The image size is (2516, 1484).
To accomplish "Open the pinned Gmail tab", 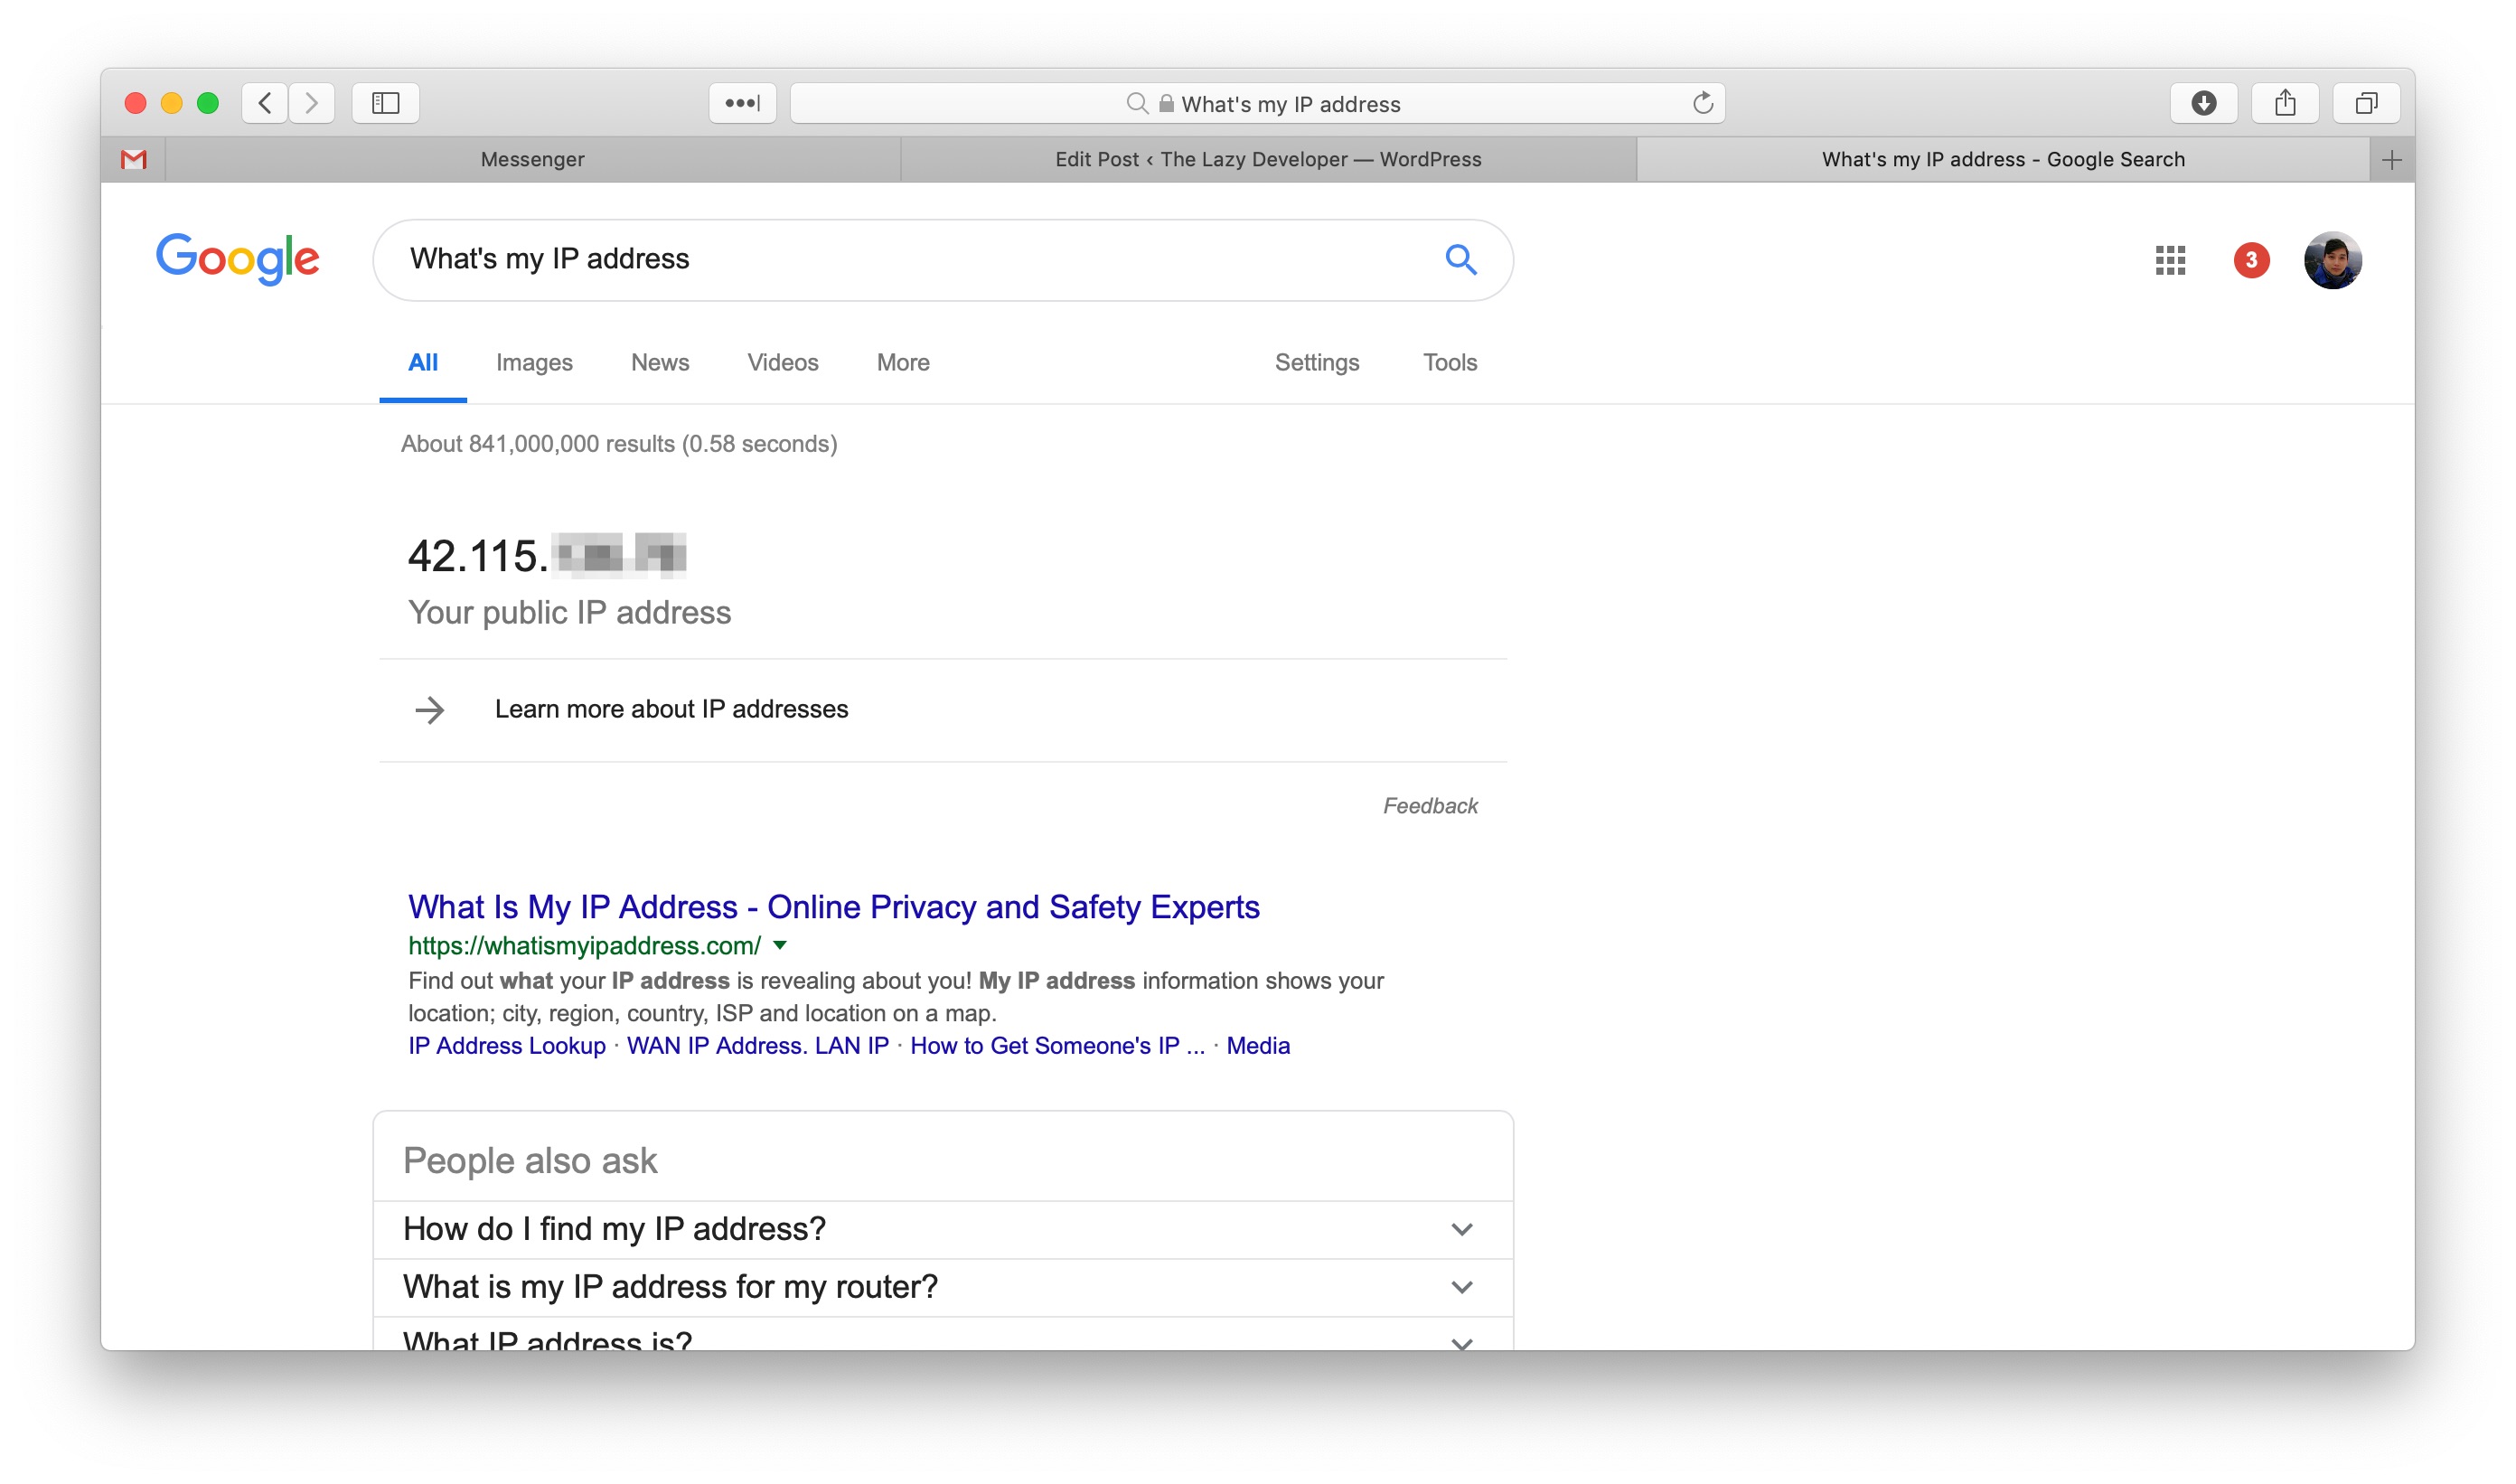I will click(133, 159).
